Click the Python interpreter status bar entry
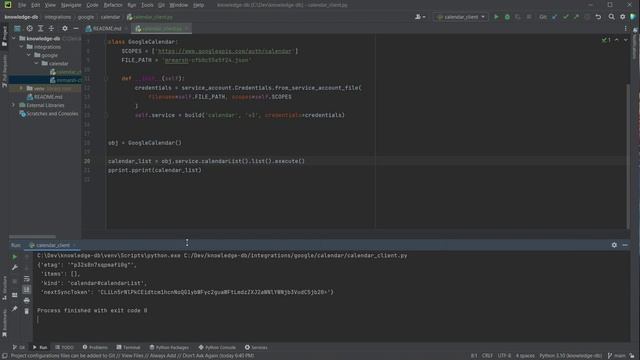The width and height of the screenshot is (640, 360). tap(571, 356)
